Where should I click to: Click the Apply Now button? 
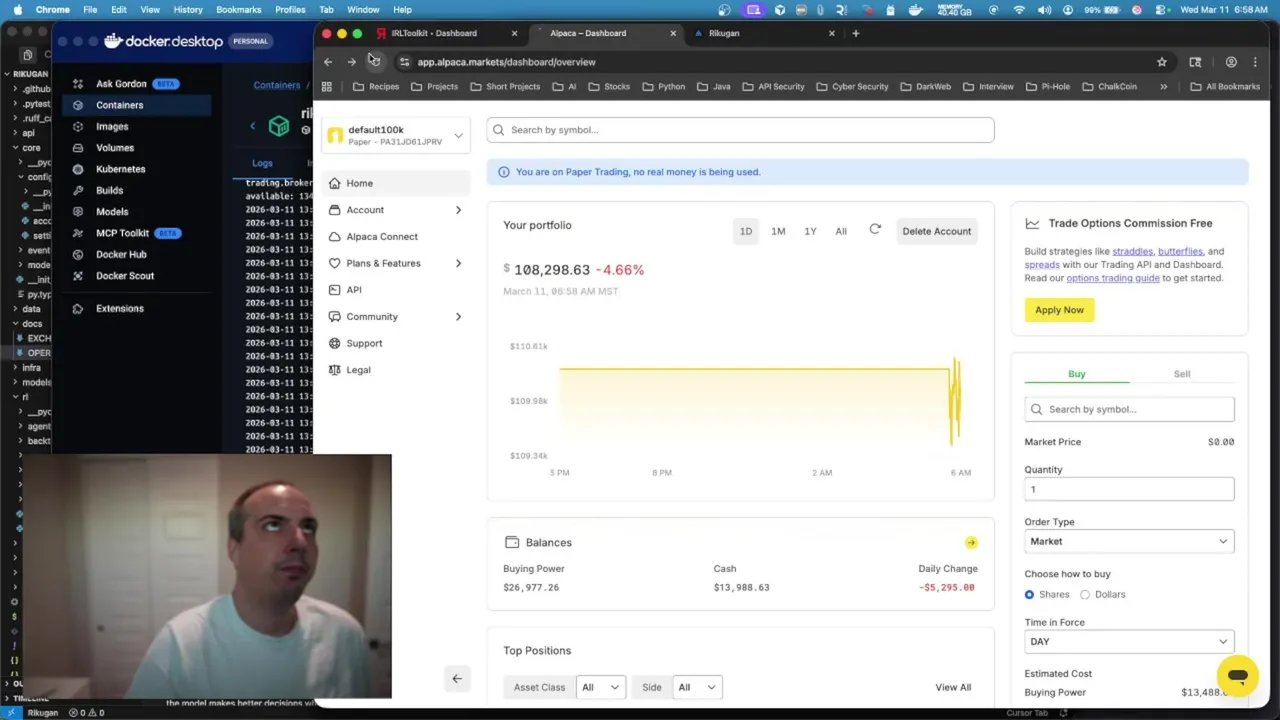1059,310
